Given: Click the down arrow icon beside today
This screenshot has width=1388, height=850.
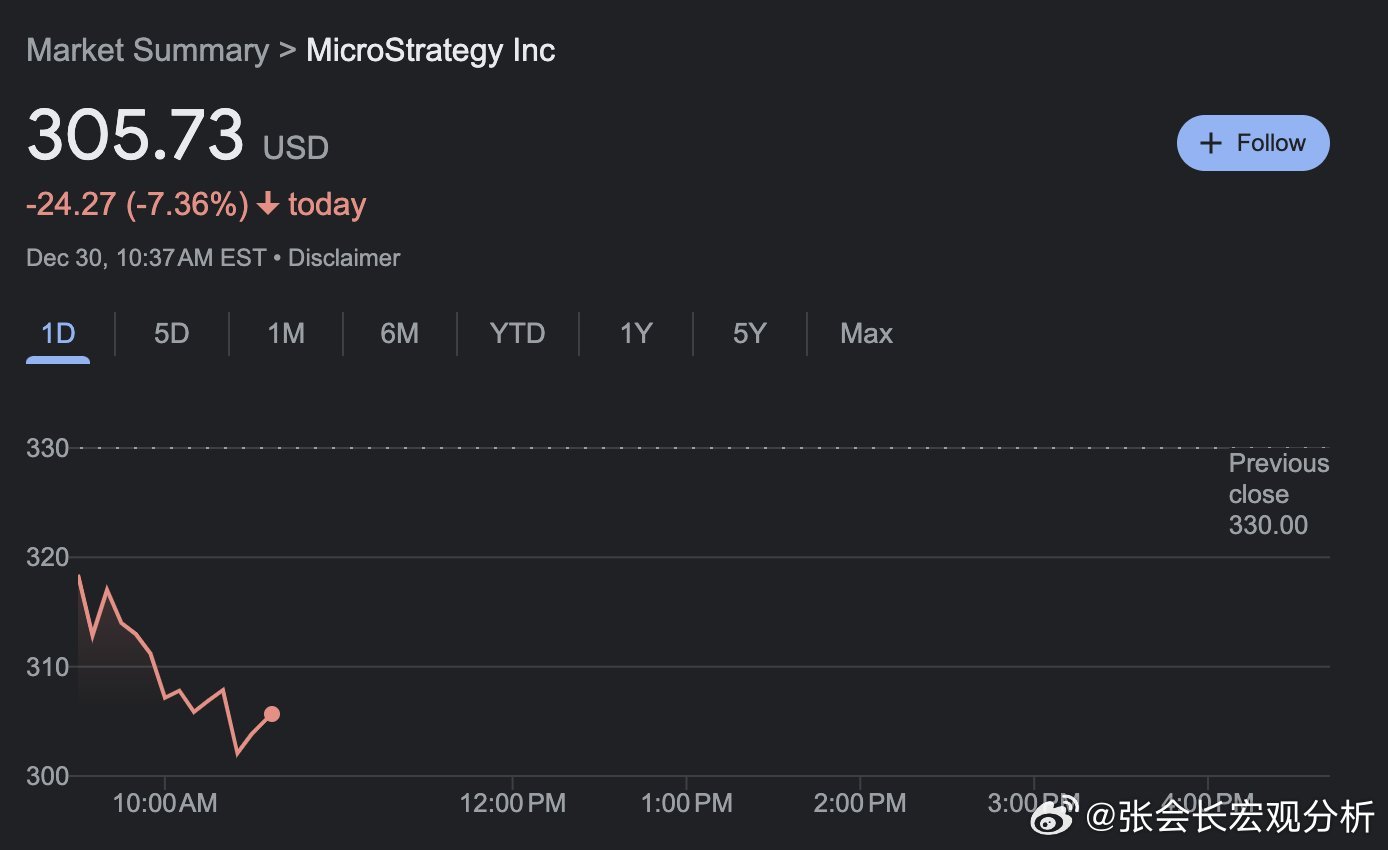Looking at the screenshot, I should coord(267,204).
